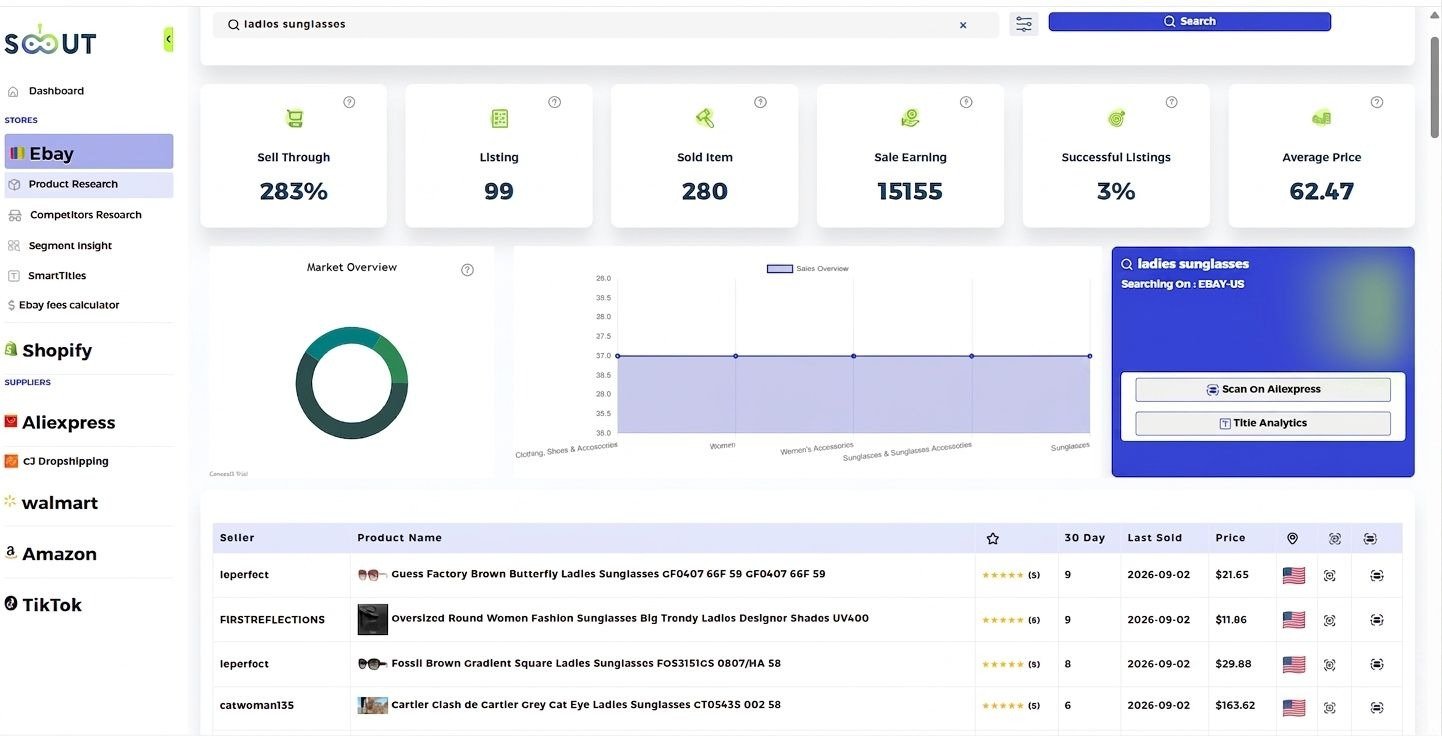Image resolution: width=1442 pixels, height=736 pixels.
Task: Show help for the Sell Through card
Action: tap(349, 102)
